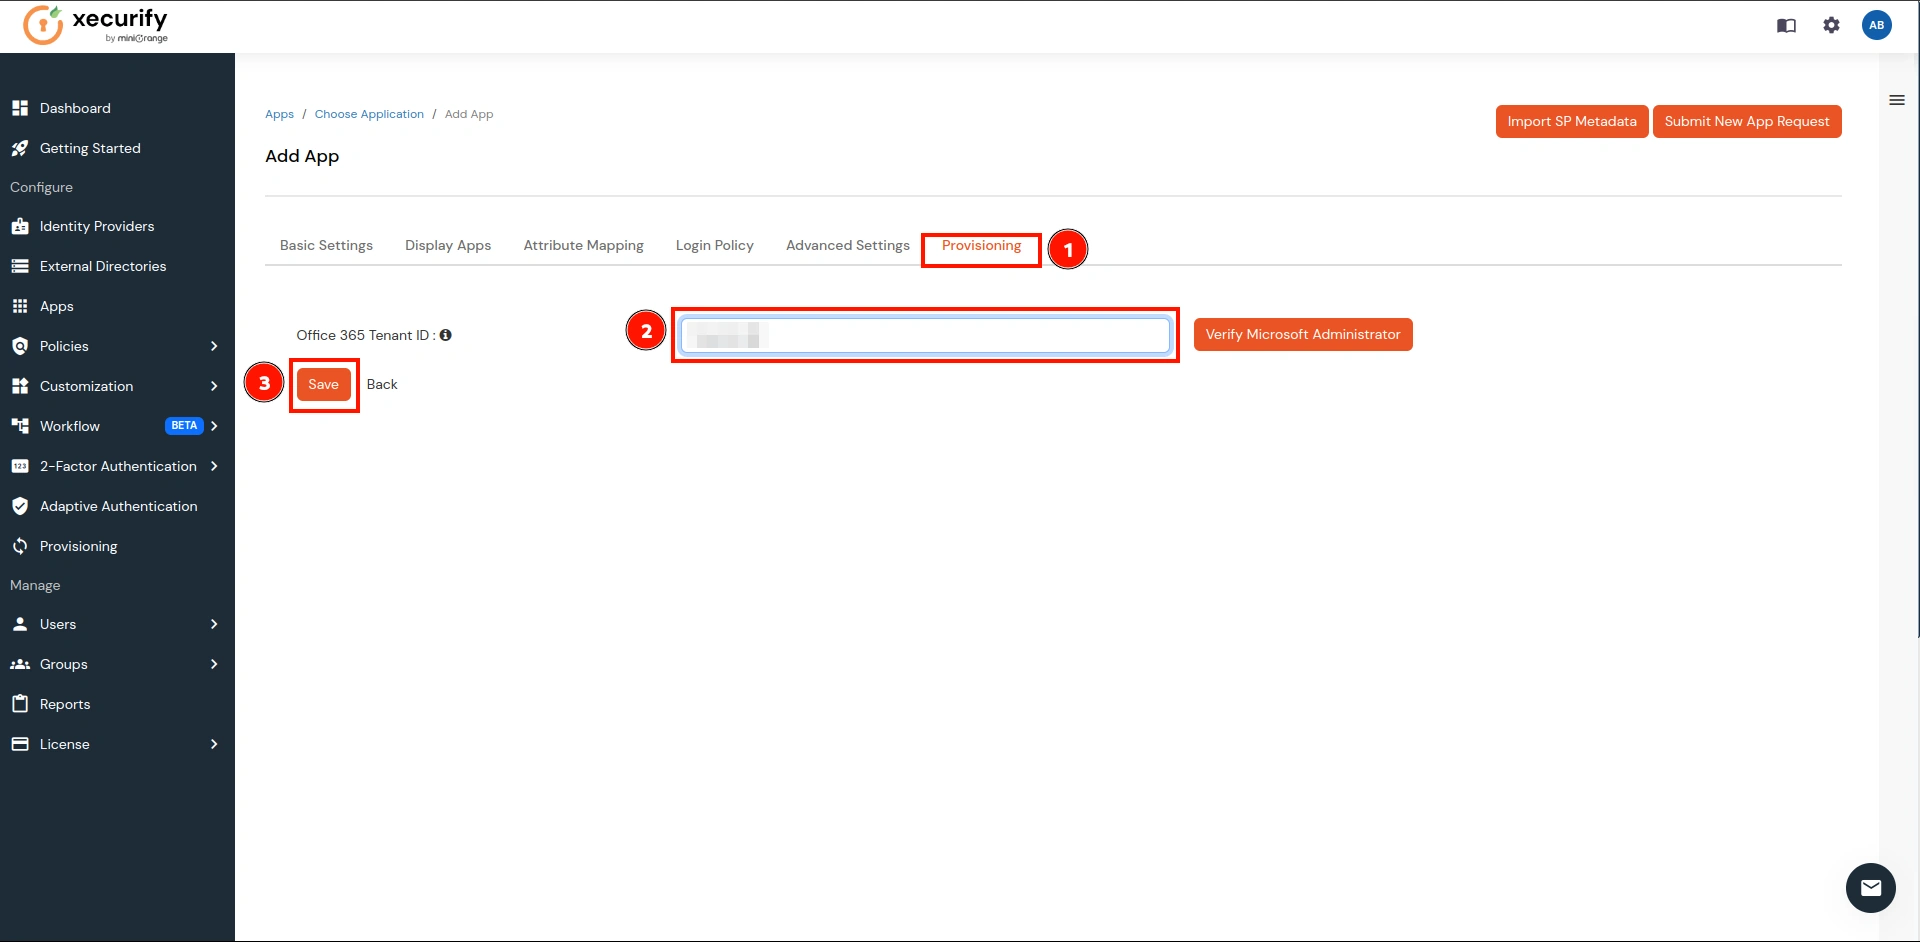Select the Provisioning sync icon
1920x942 pixels.
point(20,546)
